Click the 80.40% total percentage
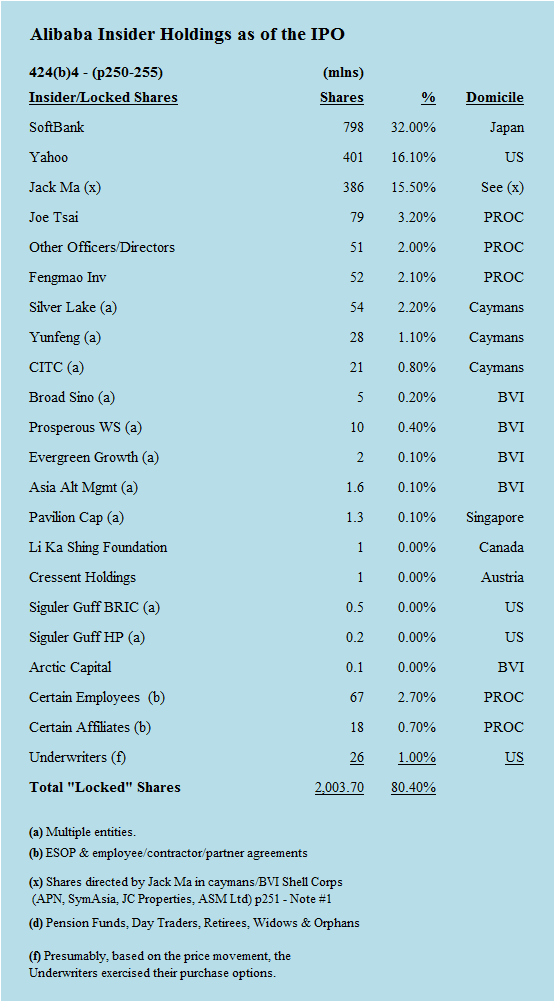The width and height of the screenshot is (555, 1002). point(413,787)
